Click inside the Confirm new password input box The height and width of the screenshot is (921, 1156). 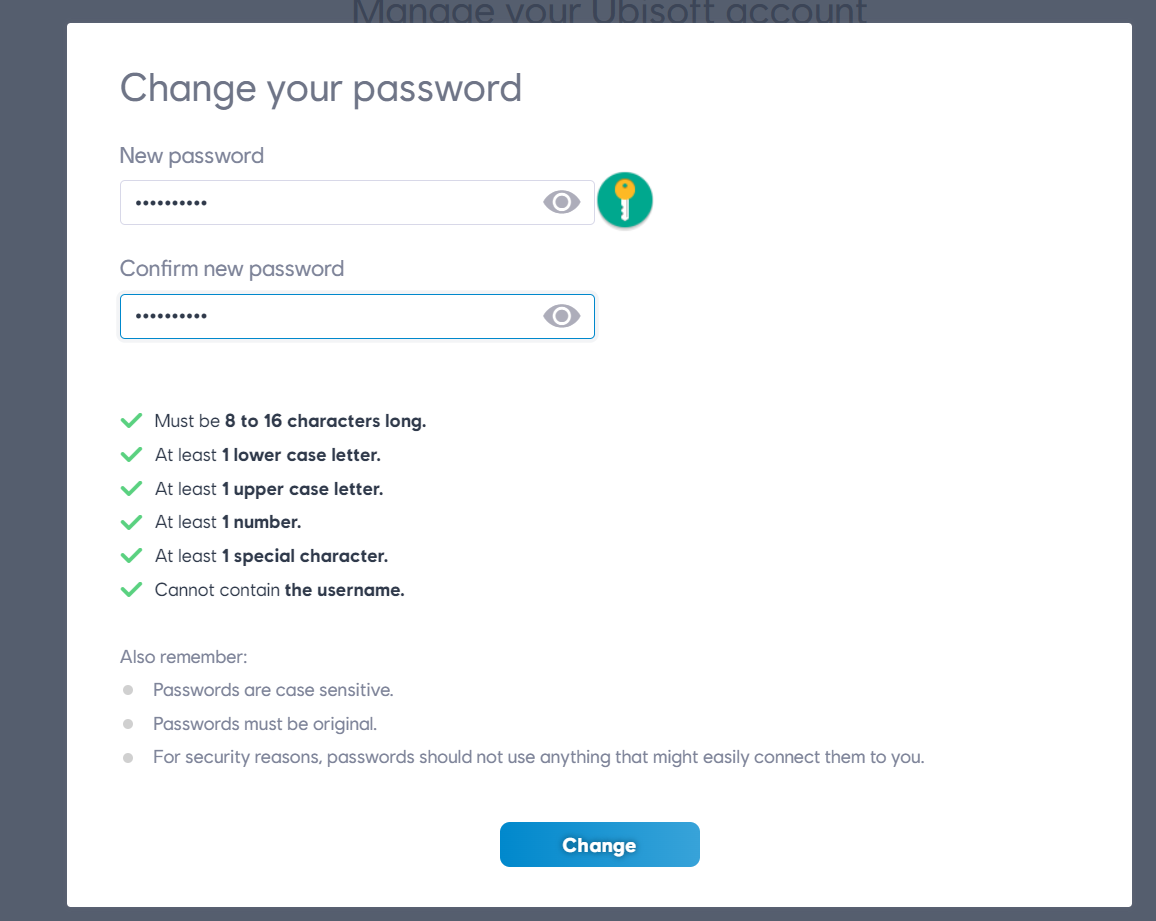pos(300,316)
